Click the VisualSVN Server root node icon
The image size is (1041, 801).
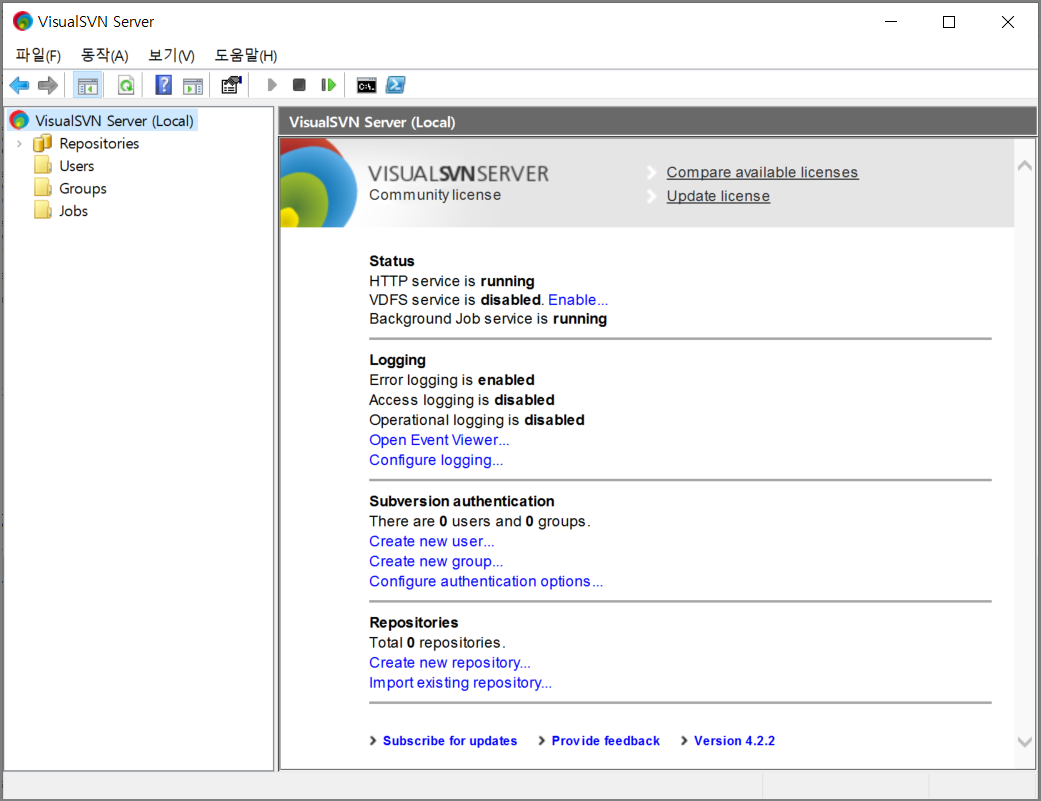pos(19,120)
